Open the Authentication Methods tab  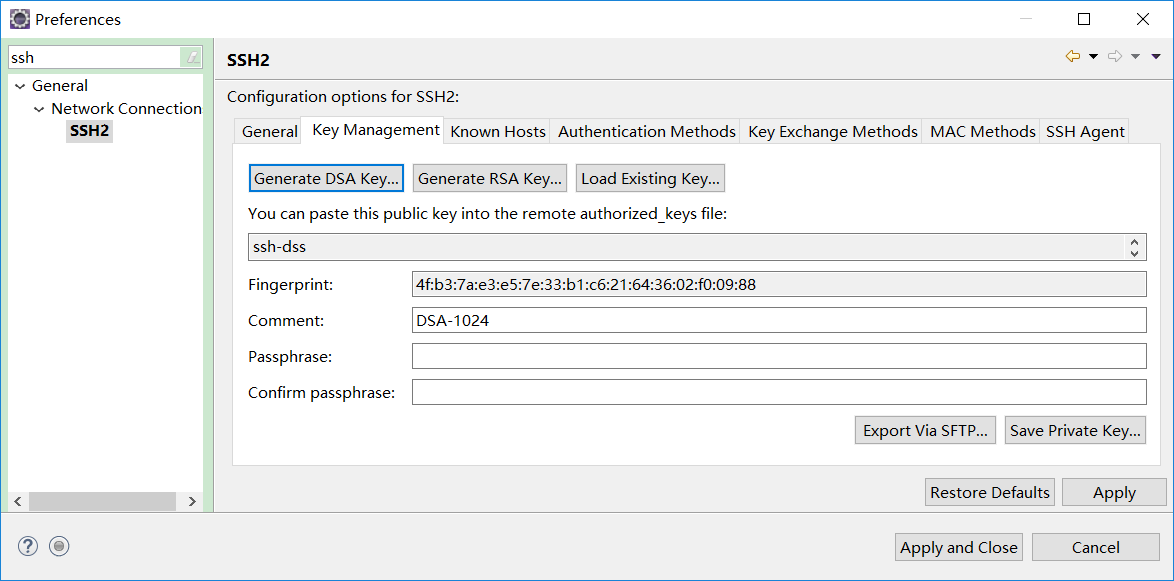point(647,131)
